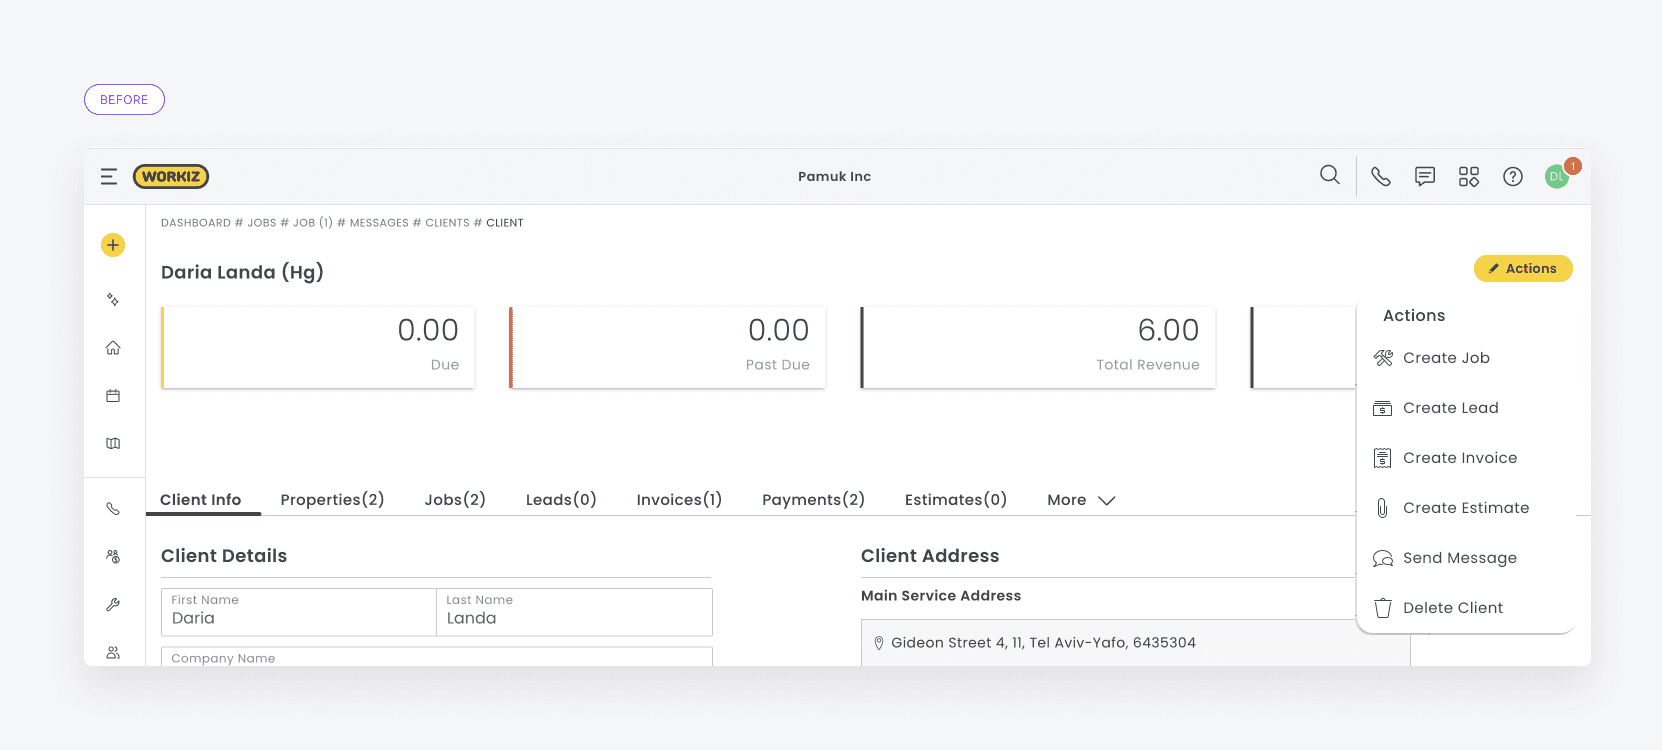
Task: Click the location pin in address field
Action: [879, 643]
